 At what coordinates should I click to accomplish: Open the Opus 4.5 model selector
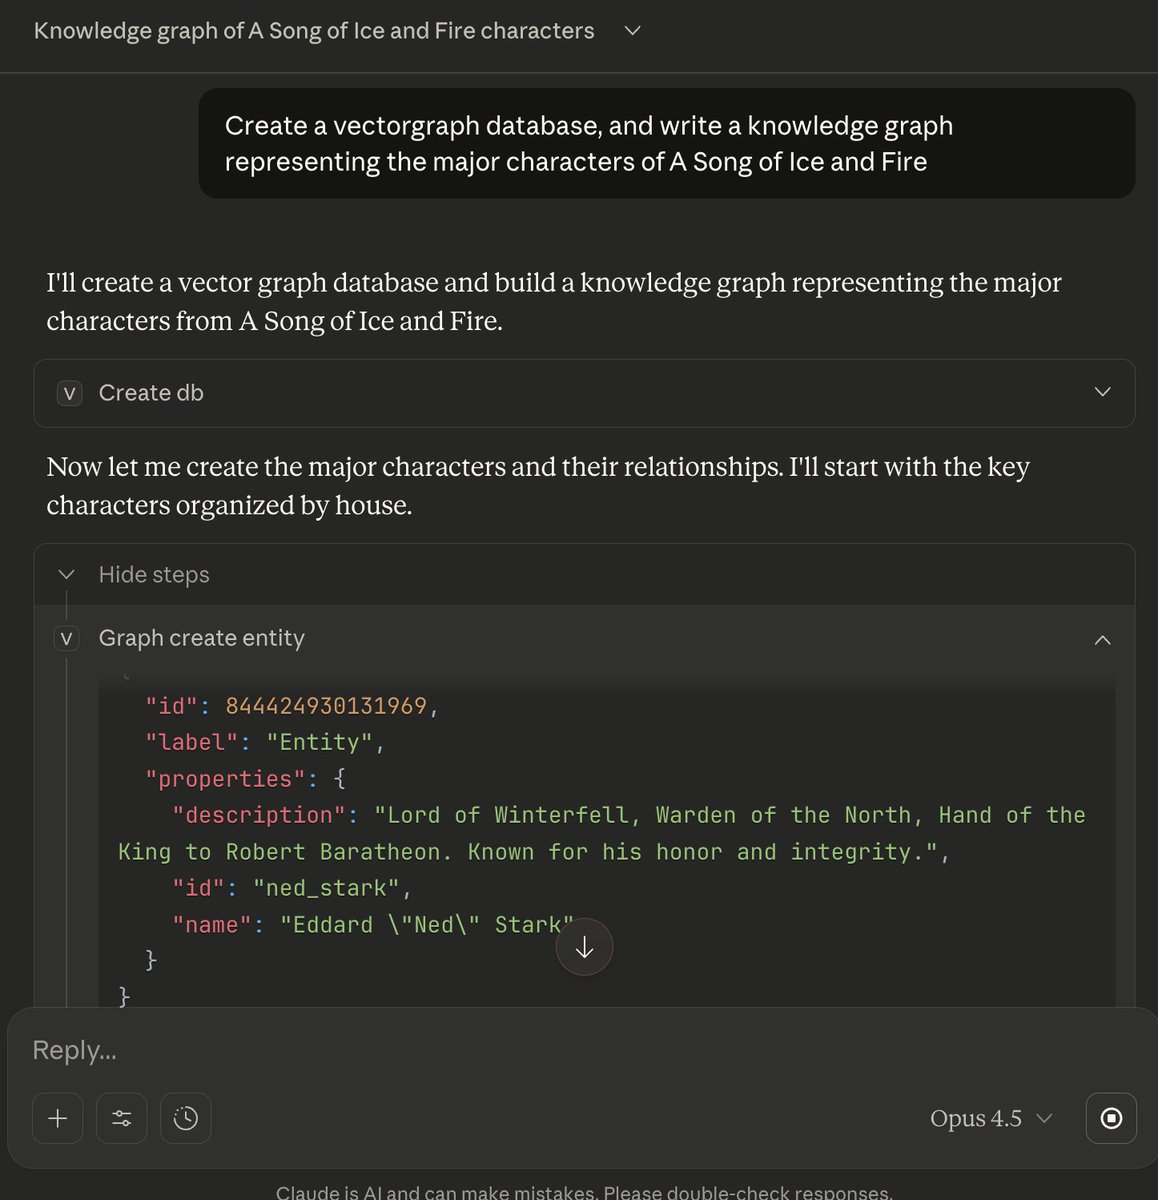pos(991,1118)
